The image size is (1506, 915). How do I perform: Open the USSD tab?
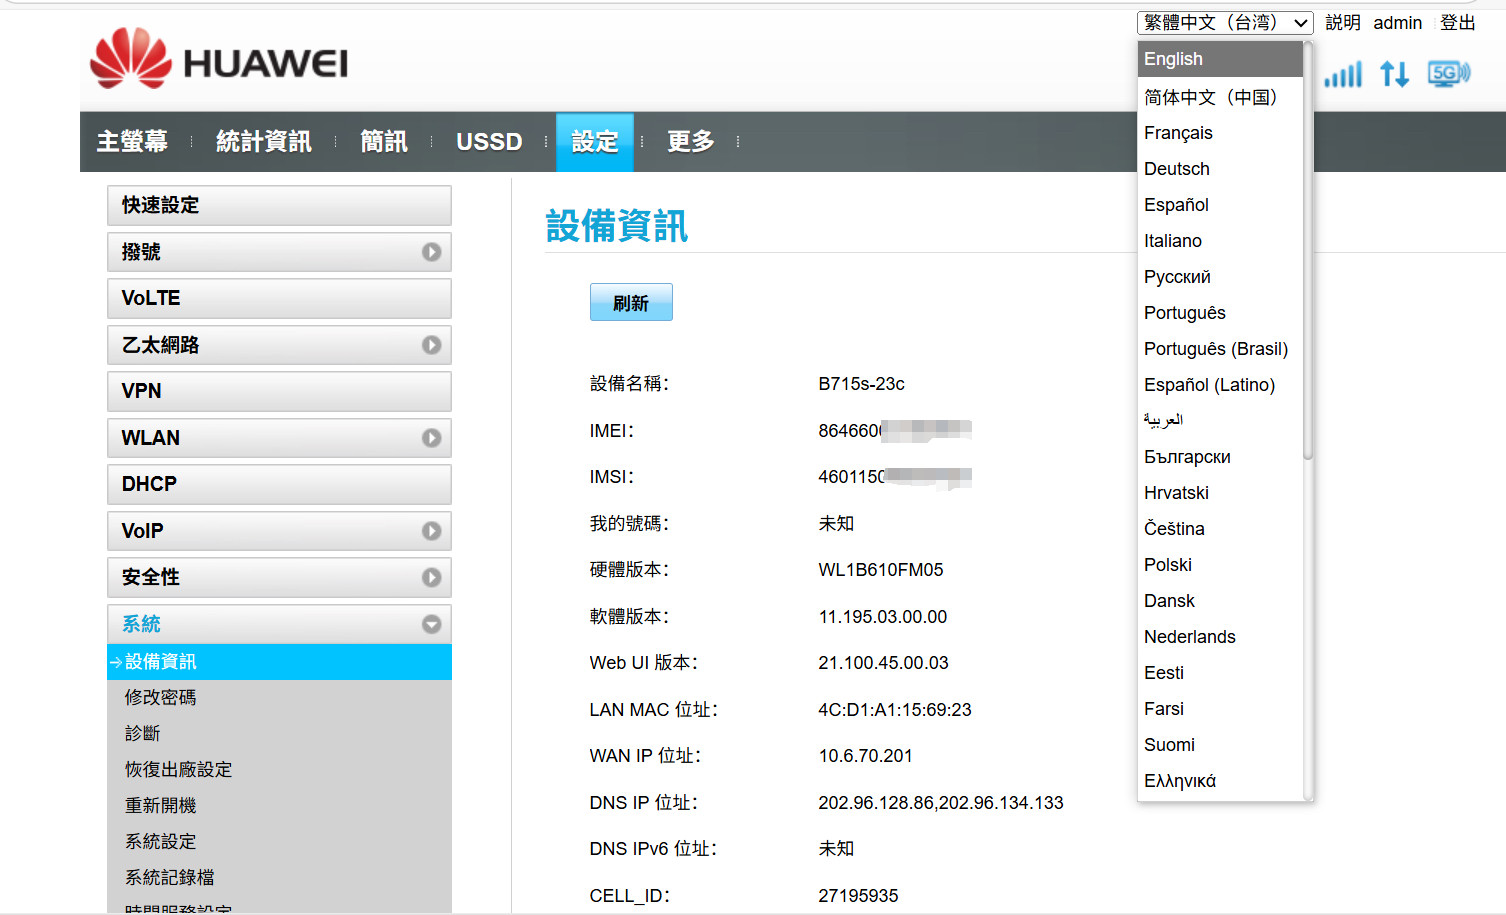tap(489, 142)
